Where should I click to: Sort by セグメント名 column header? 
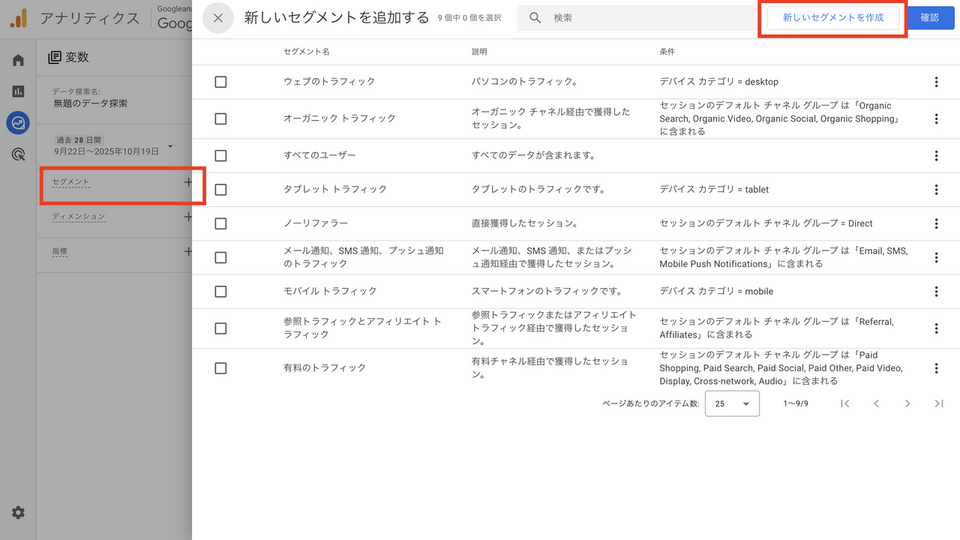(x=308, y=51)
